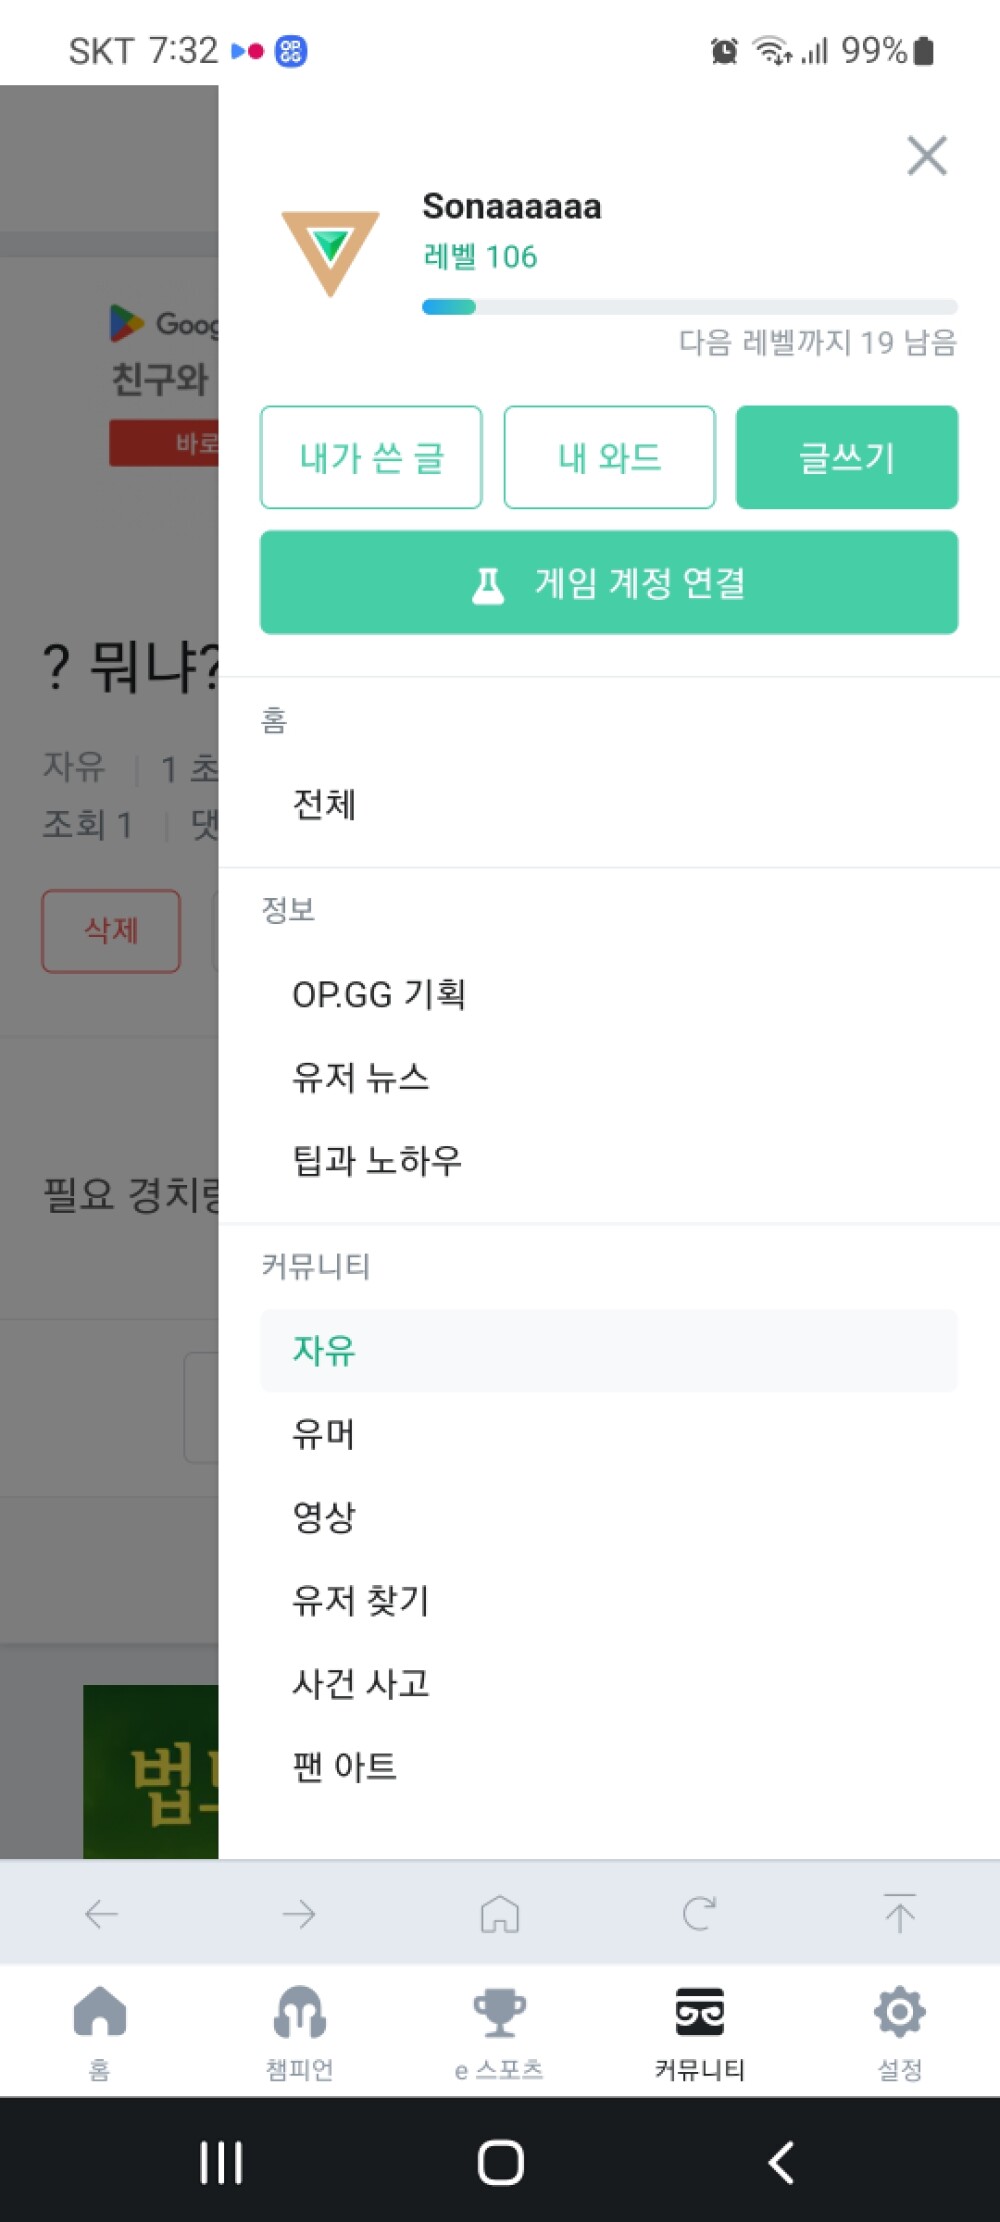Close the side menu with X icon
The height and width of the screenshot is (2222, 1000).
[x=927, y=156]
